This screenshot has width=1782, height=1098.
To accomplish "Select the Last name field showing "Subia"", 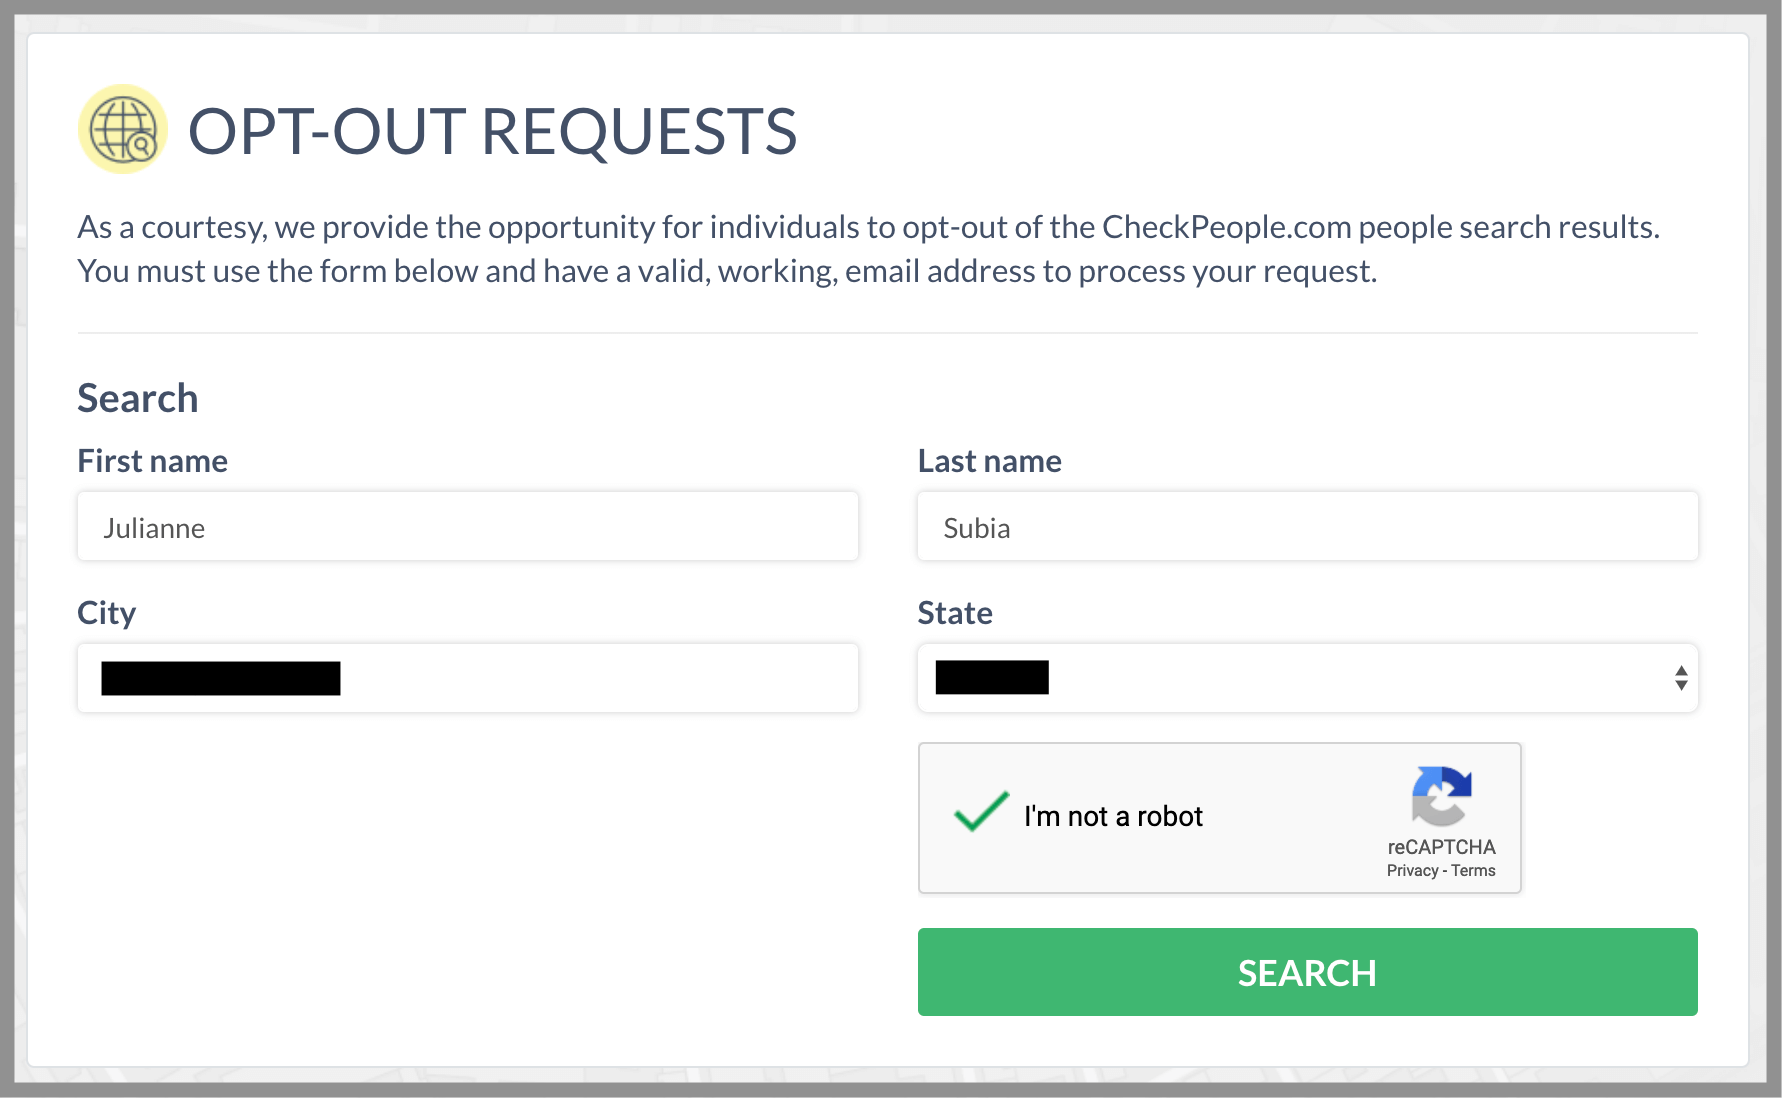I will [1306, 526].
